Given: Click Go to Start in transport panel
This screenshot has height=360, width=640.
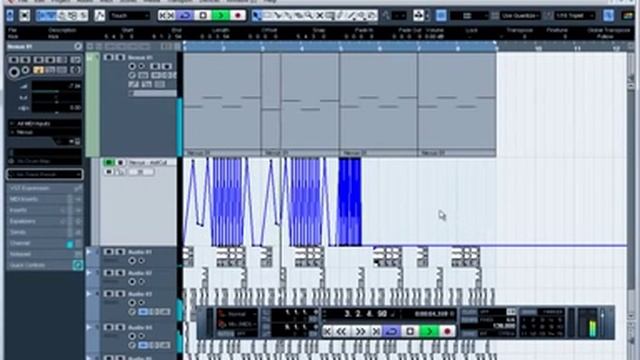Looking at the screenshot, I should click(327, 331).
